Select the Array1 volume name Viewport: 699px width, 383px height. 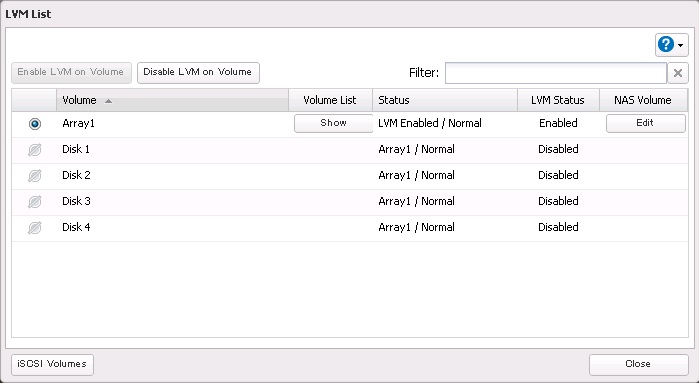pos(78,124)
